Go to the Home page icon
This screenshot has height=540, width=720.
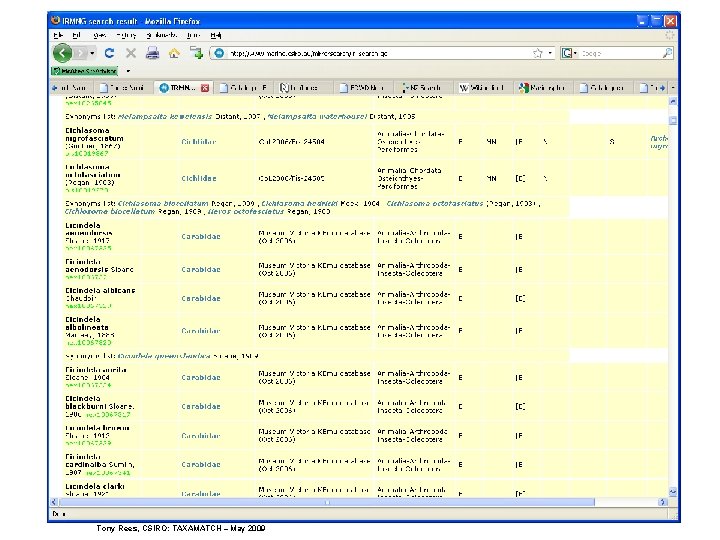click(174, 53)
